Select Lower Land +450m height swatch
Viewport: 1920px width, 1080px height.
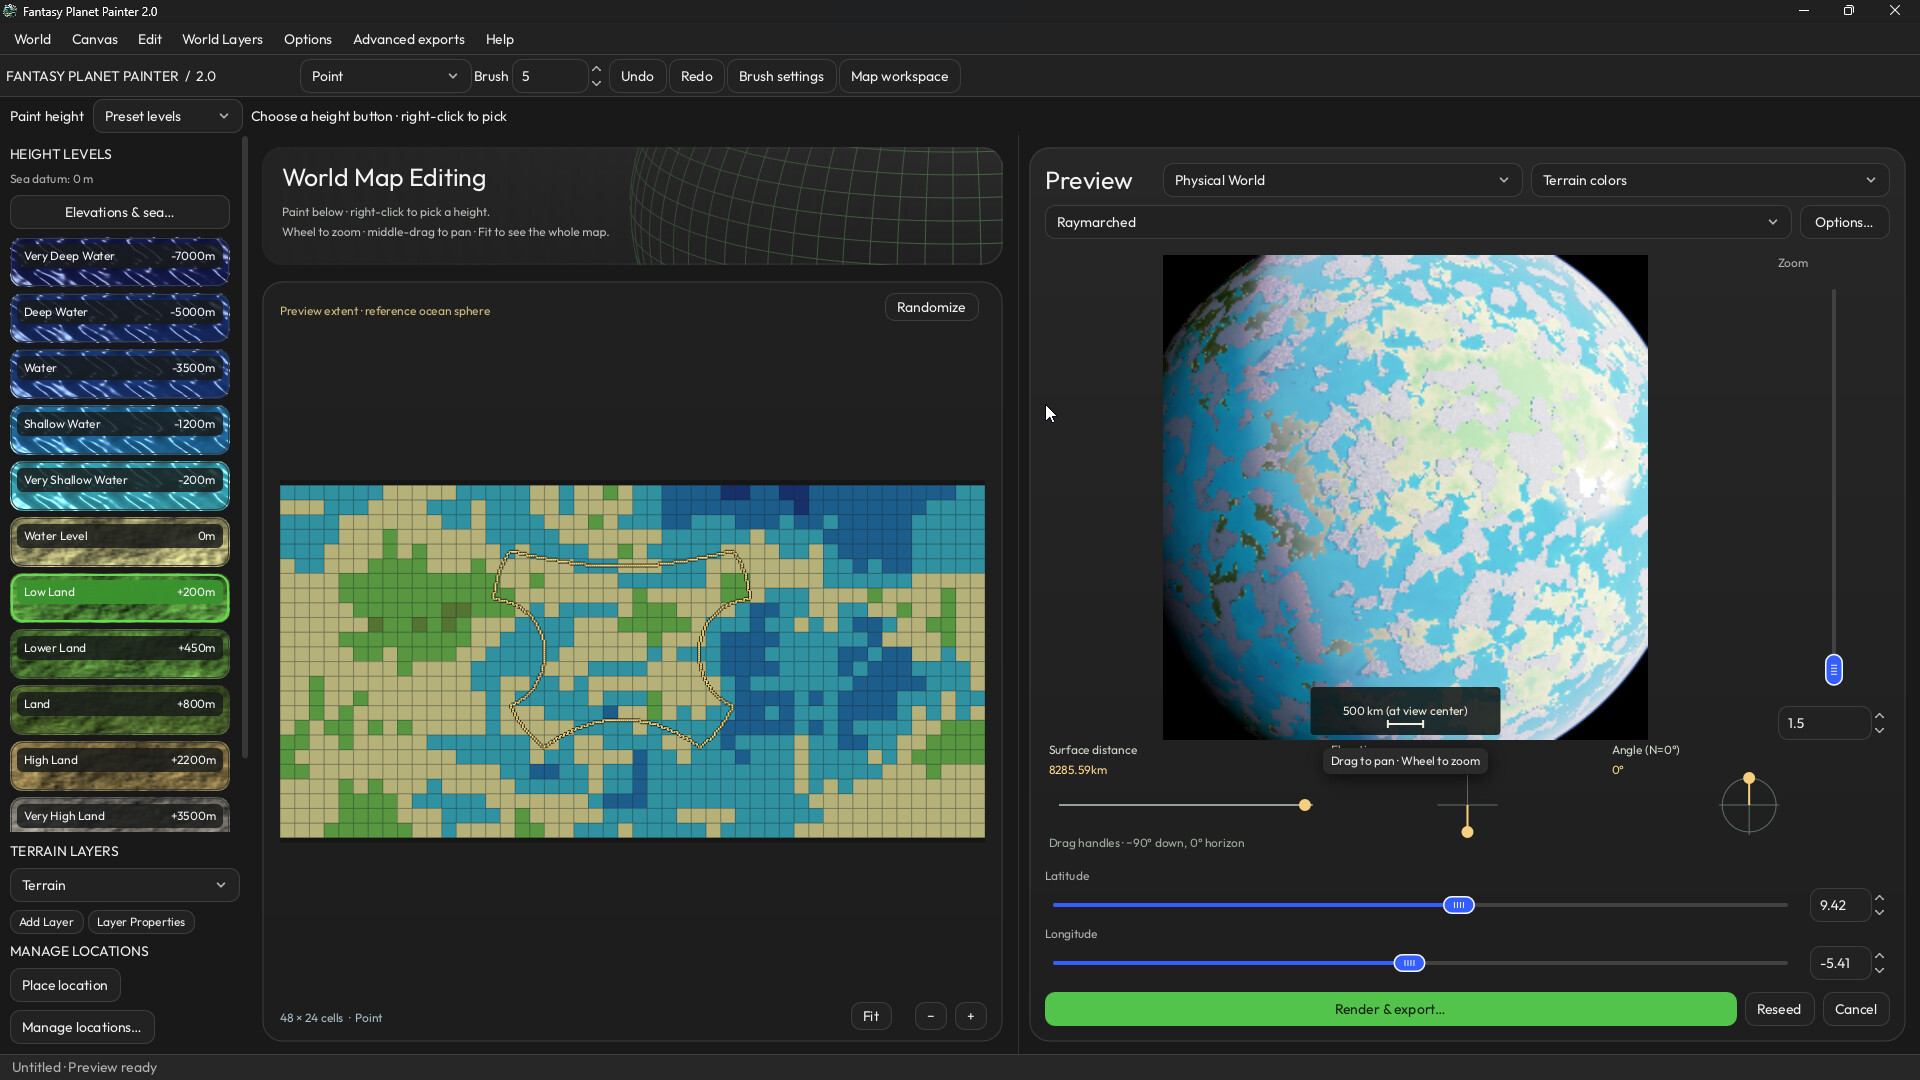(120, 654)
